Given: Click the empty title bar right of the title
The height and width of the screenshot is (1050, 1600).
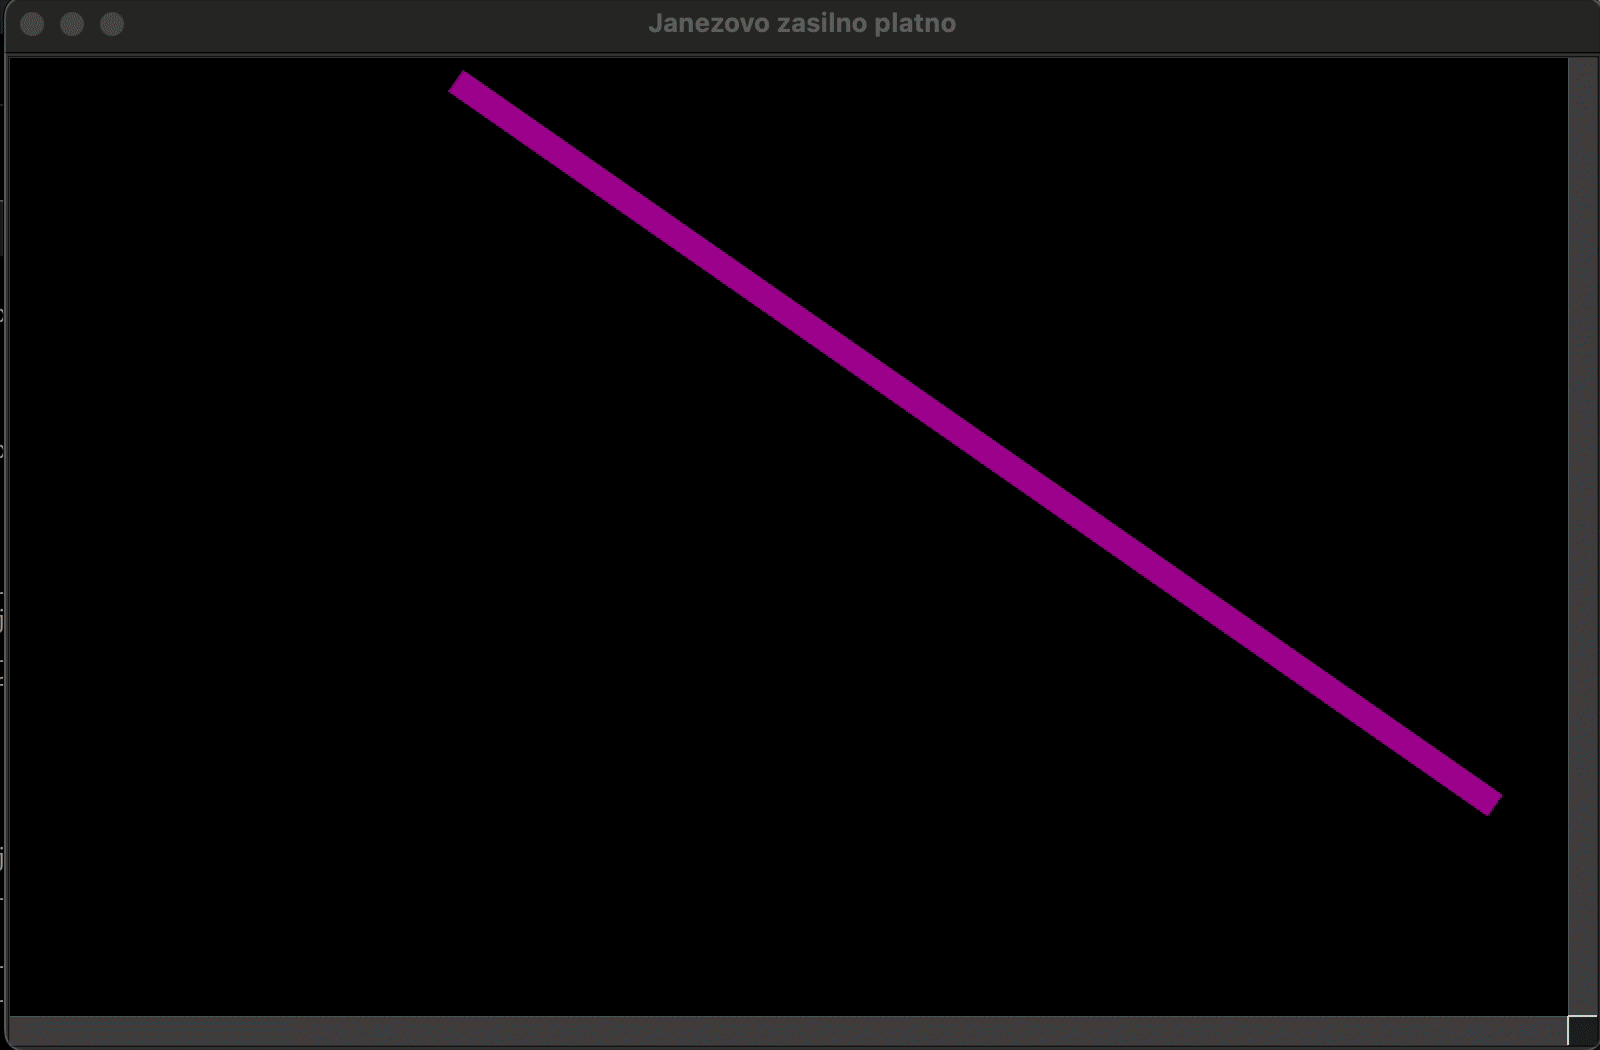Looking at the screenshot, I should point(1250,24).
